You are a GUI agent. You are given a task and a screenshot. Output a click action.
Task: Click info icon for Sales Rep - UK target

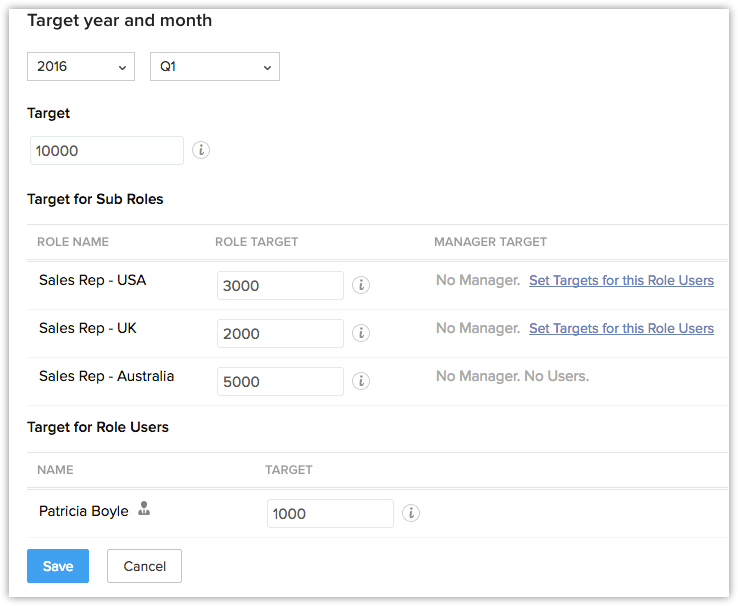click(x=362, y=333)
